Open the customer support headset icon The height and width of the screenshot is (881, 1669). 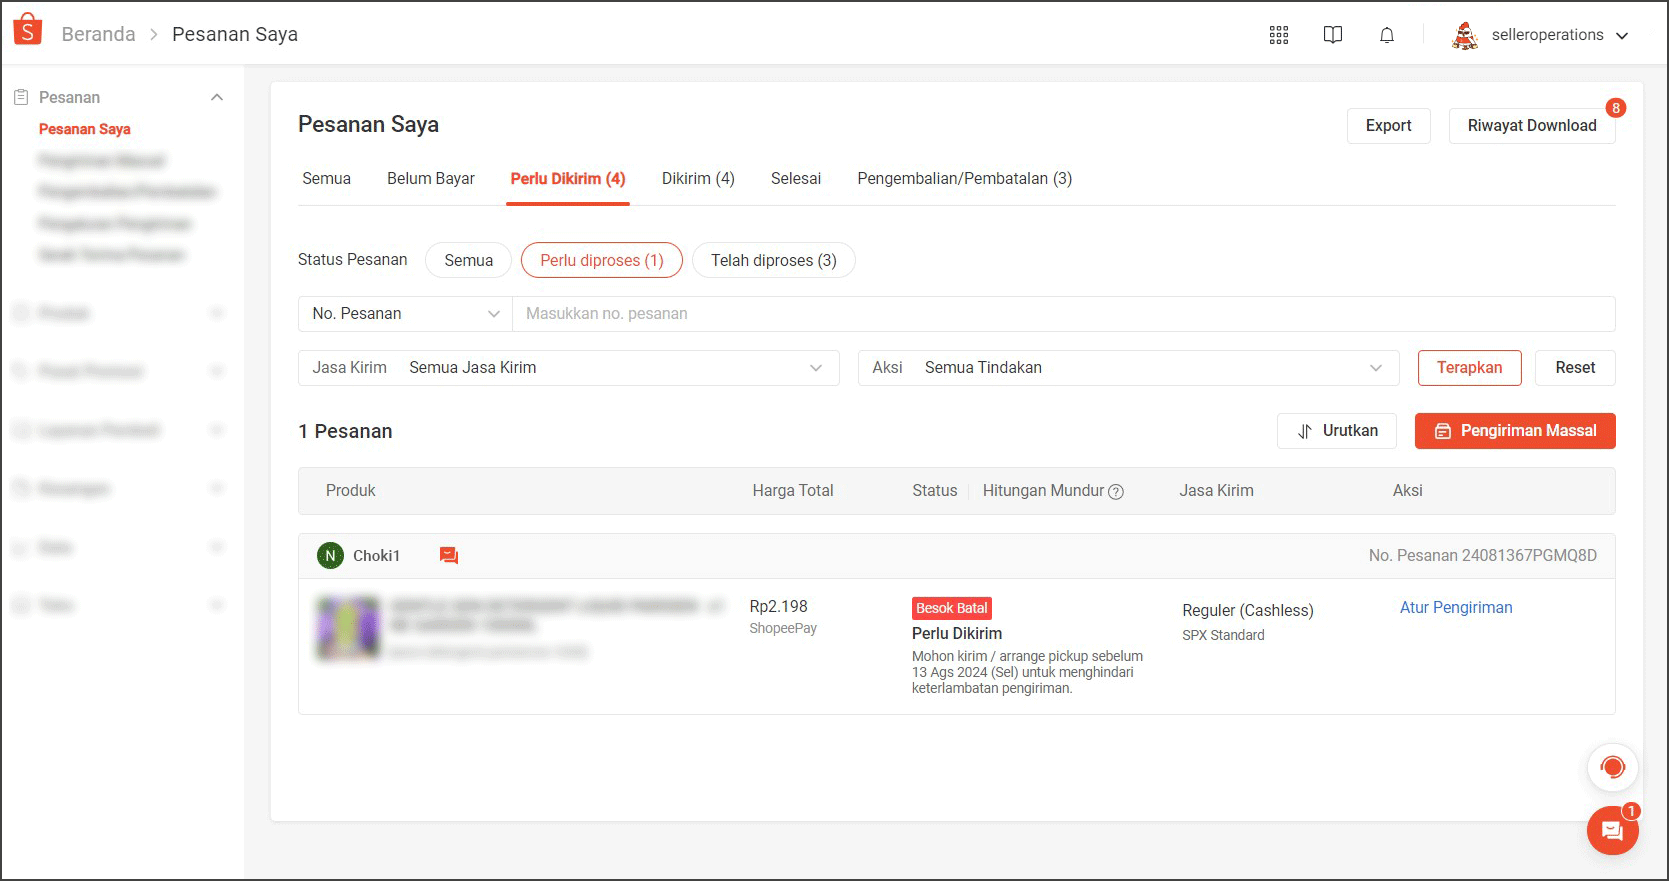point(1612,767)
